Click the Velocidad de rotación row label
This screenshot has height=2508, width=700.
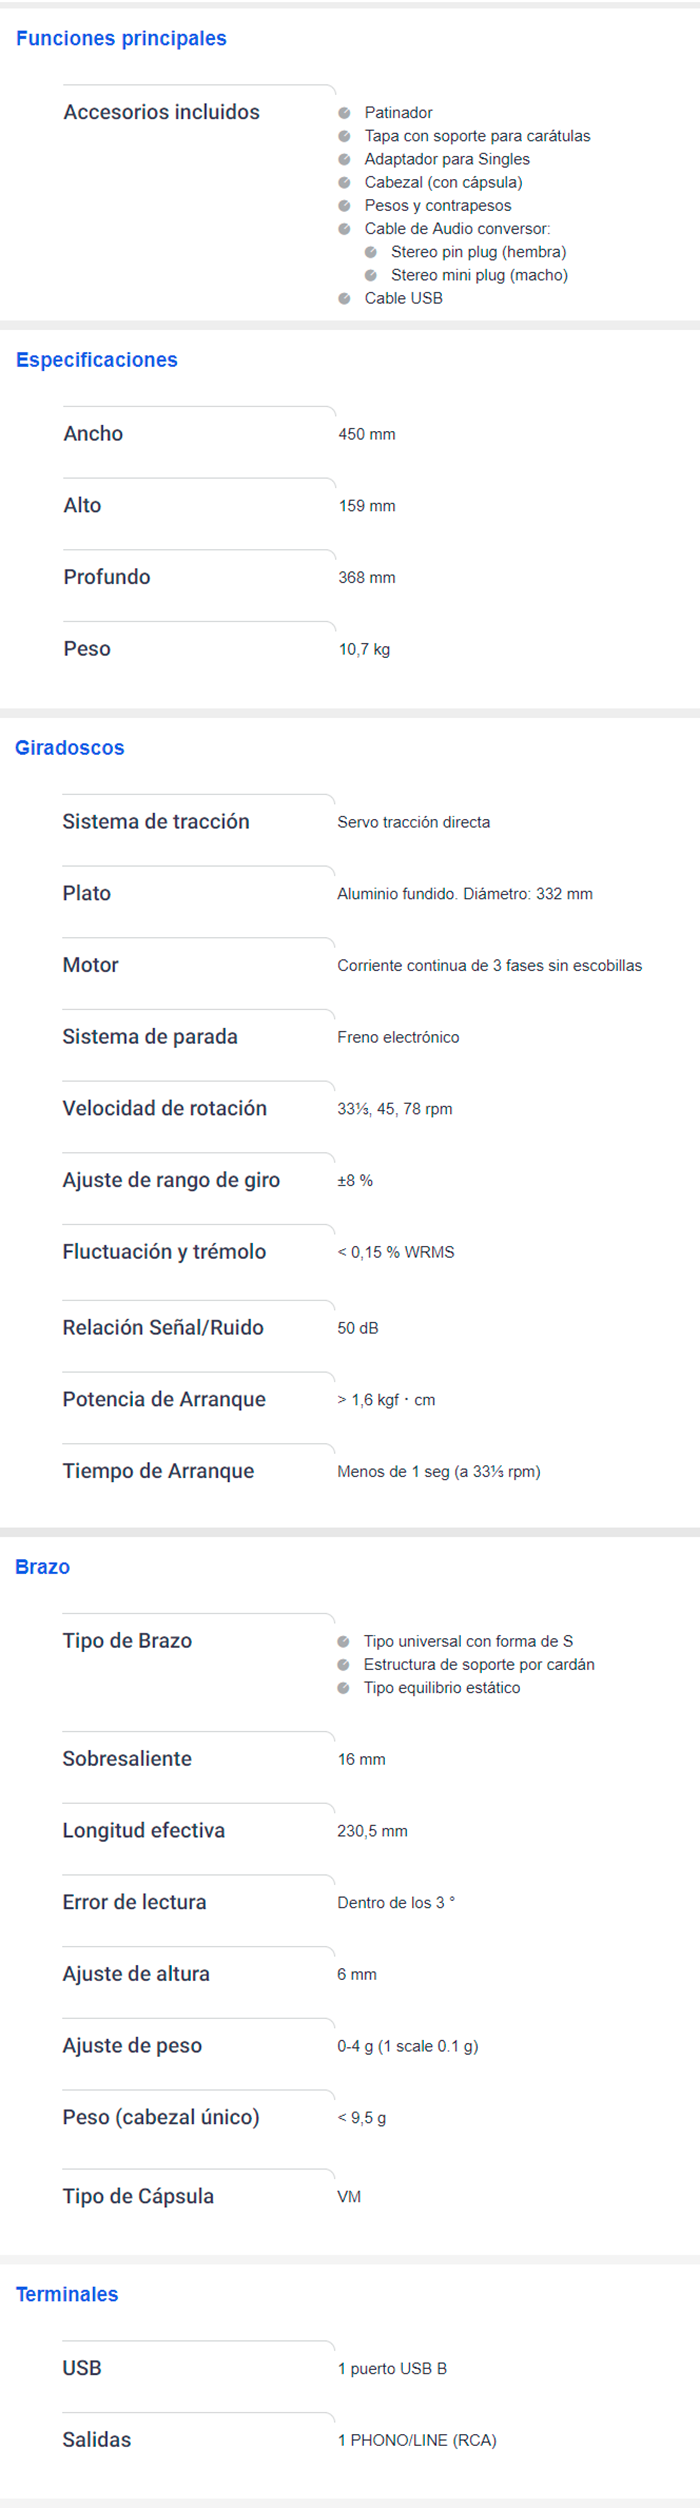point(165,1108)
